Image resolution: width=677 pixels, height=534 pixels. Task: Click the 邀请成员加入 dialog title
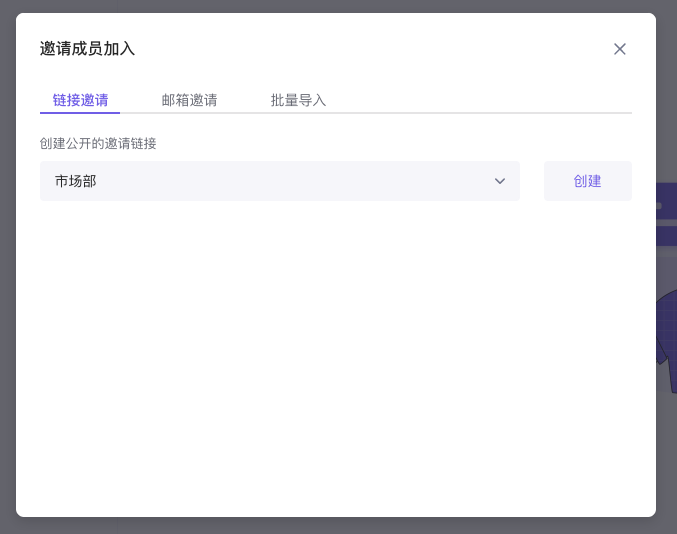click(87, 49)
